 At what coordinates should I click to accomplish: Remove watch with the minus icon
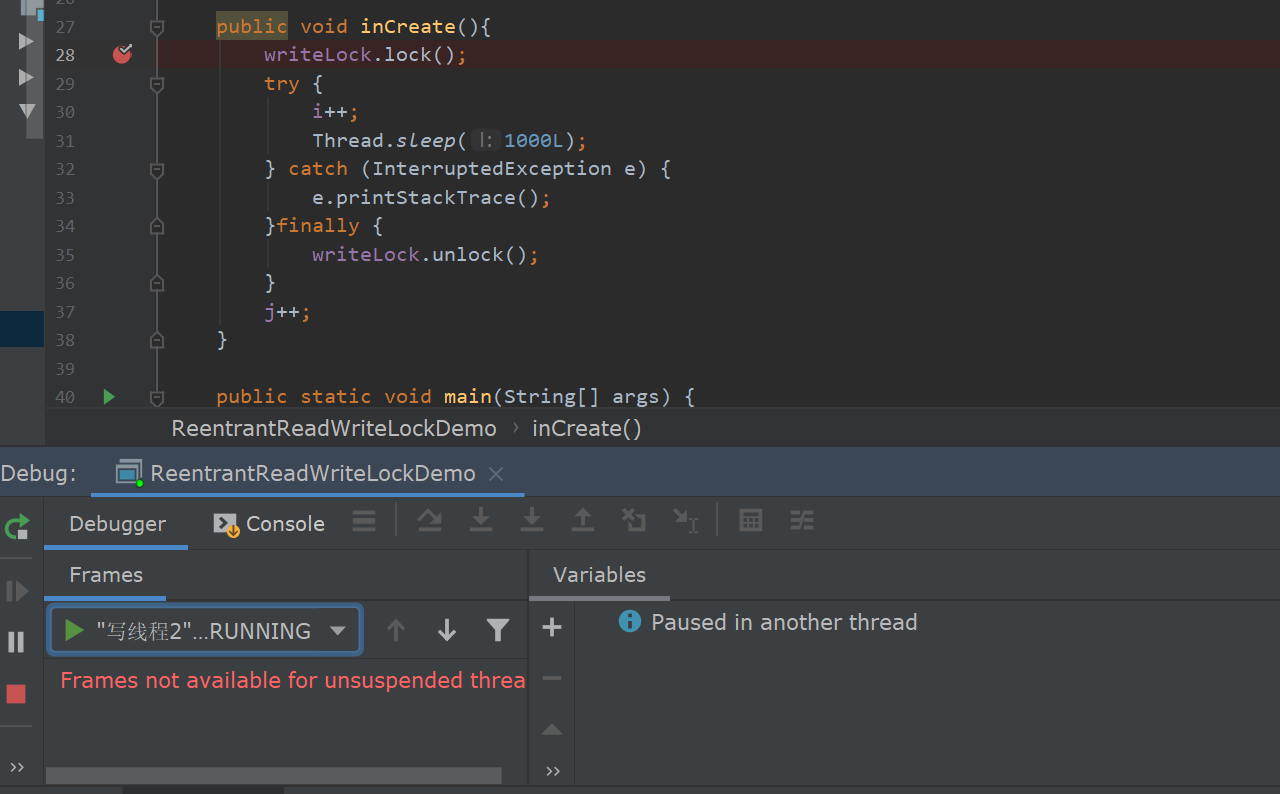pos(552,678)
